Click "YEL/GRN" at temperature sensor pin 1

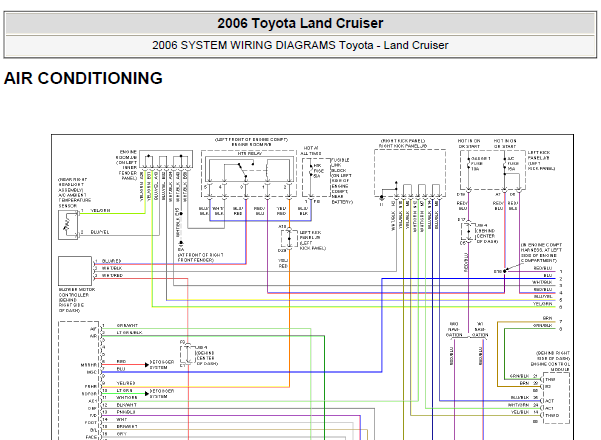click(100, 210)
